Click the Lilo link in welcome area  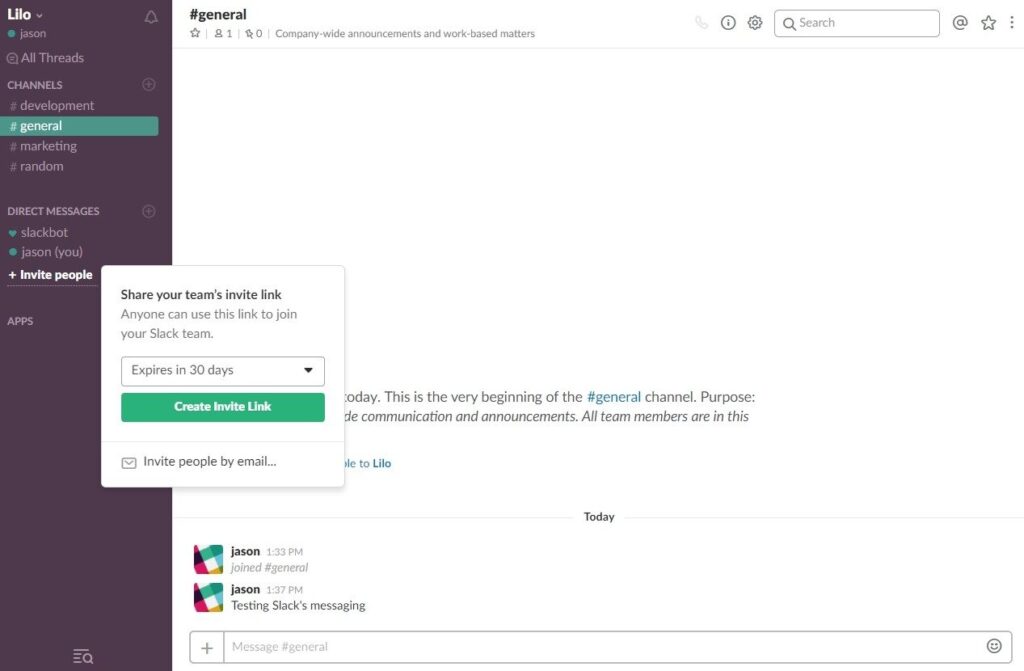pyautogui.click(x=382, y=463)
